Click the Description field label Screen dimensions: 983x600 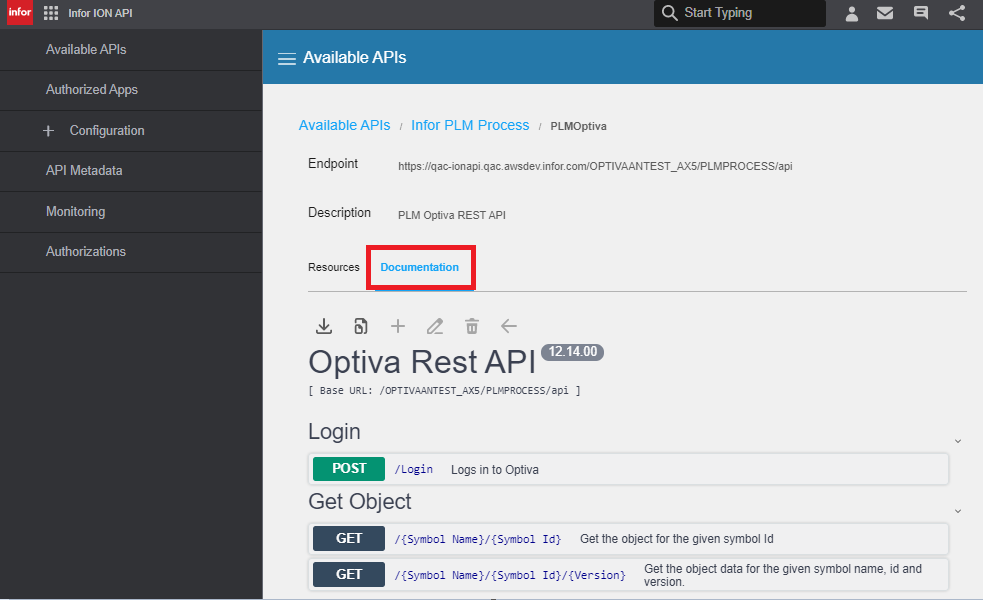[x=339, y=213]
